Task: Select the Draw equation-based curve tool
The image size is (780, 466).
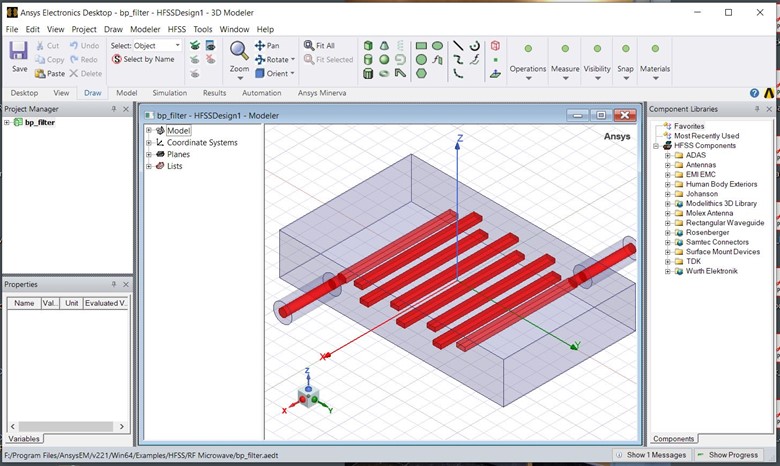Action: tap(475, 60)
